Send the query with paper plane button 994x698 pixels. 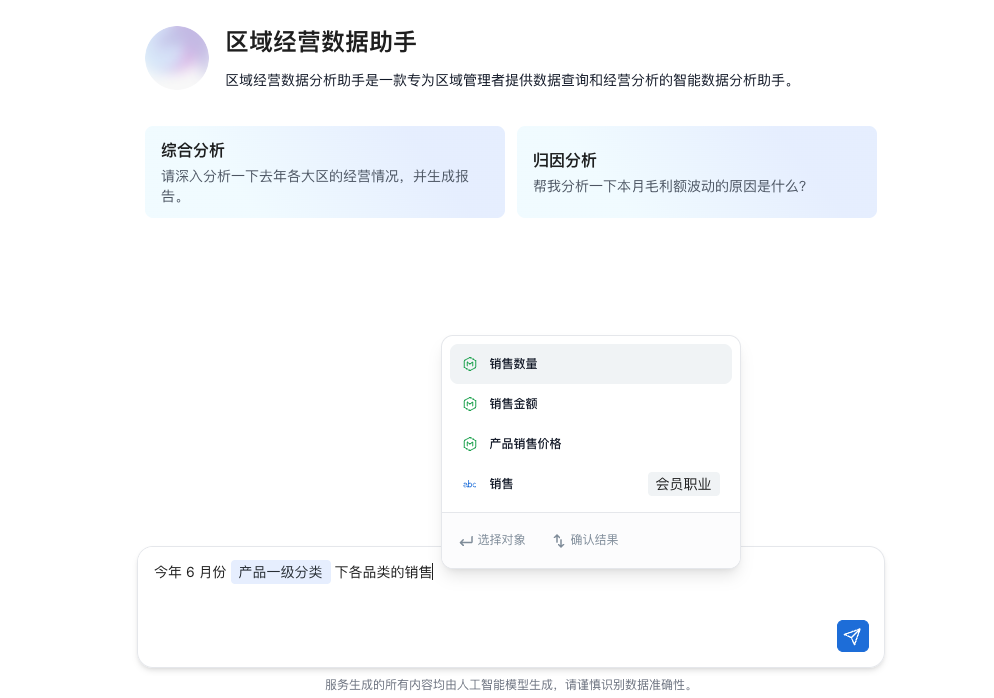852,636
